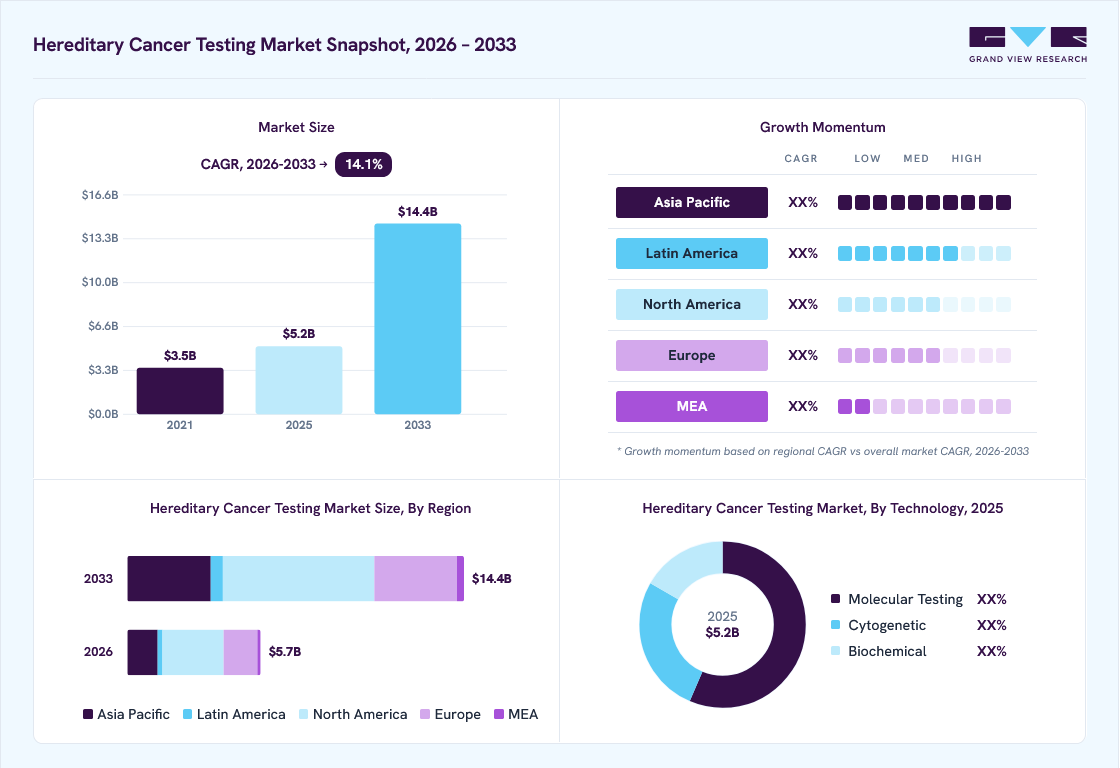
Task: Select the Europe region label
Action: point(691,355)
